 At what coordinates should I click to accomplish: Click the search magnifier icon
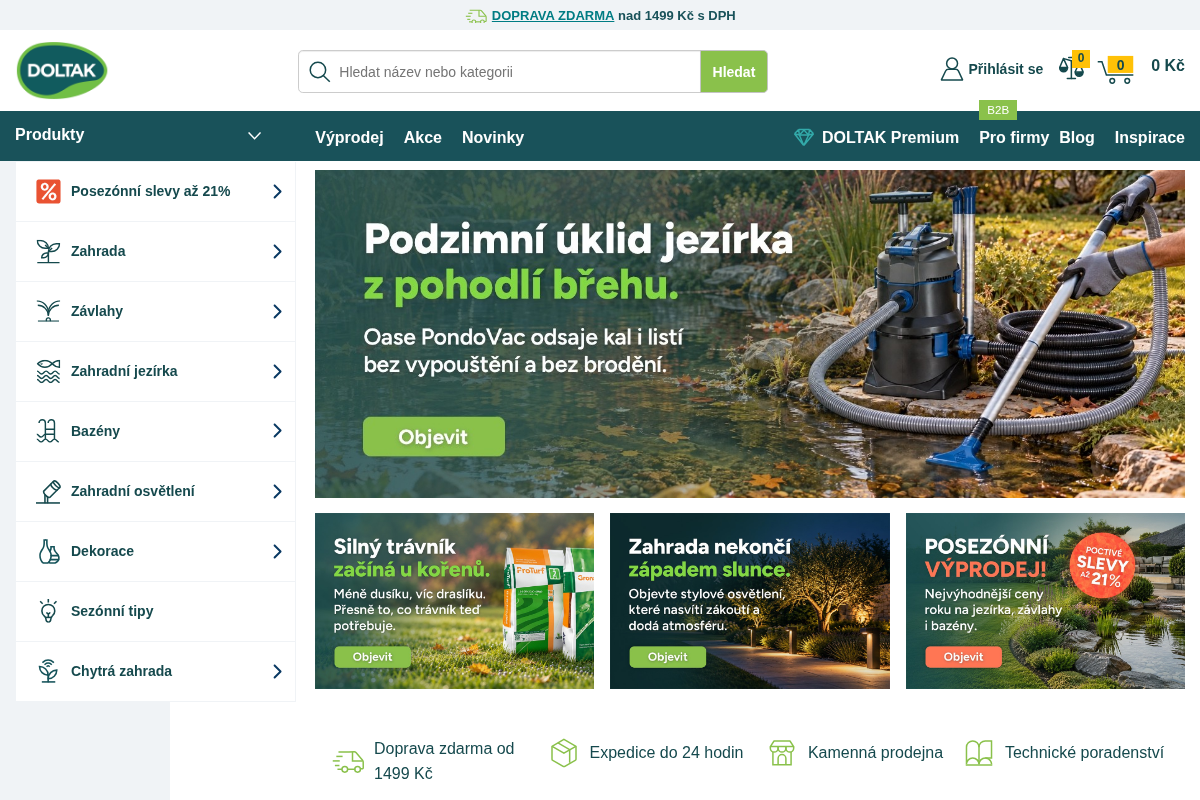click(320, 72)
